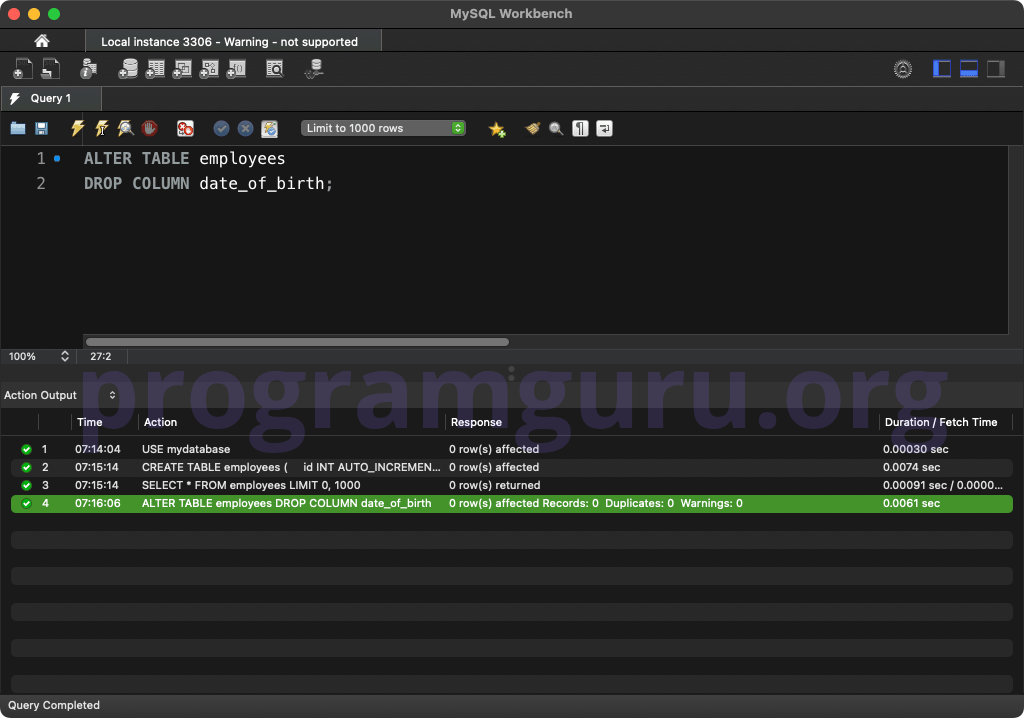Toggle word wrap in editor
The width and height of the screenshot is (1024, 718).
(605, 128)
